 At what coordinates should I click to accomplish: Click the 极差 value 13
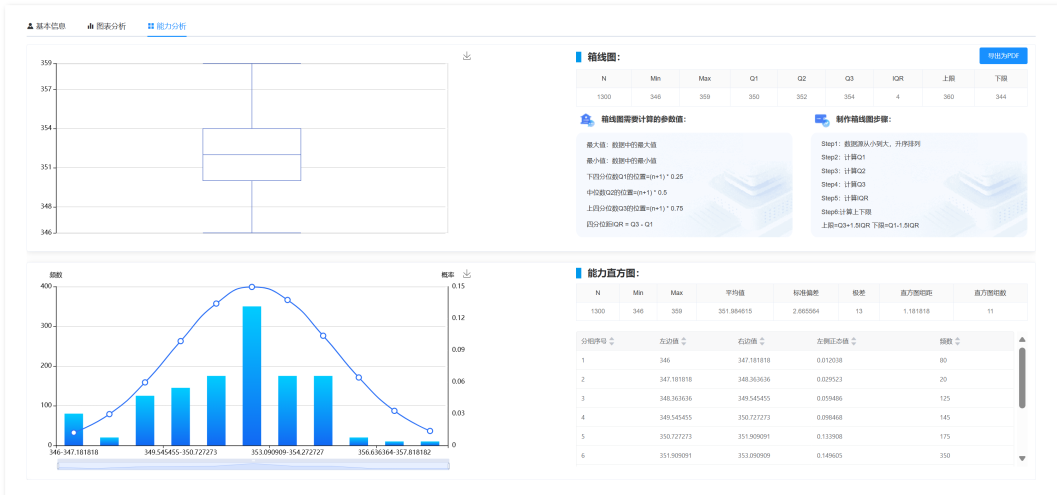tap(859, 312)
